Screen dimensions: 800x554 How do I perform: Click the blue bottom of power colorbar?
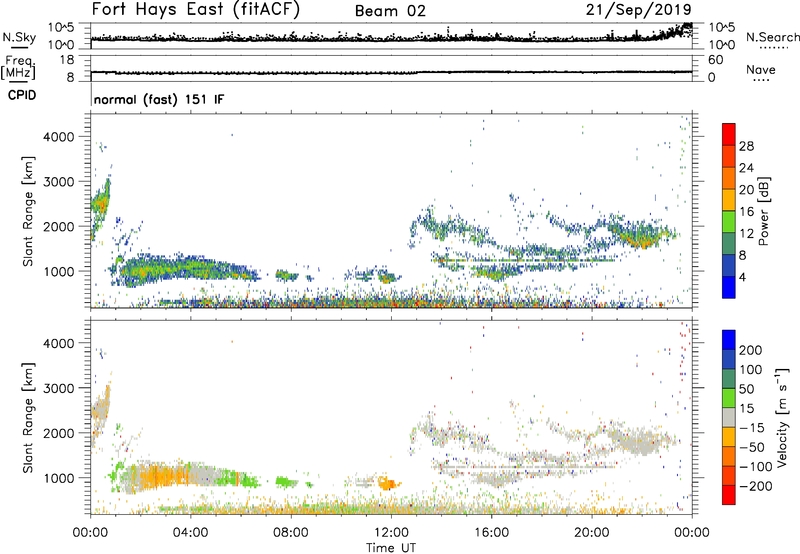tap(729, 287)
